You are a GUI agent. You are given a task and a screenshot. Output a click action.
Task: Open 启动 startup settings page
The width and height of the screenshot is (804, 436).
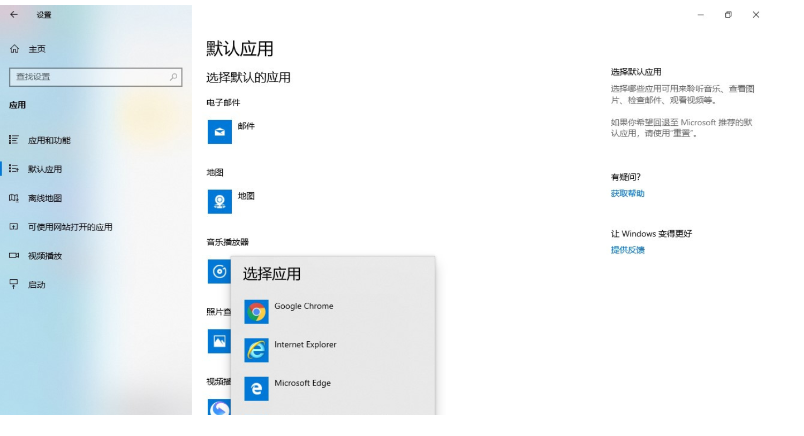pyautogui.click(x=37, y=285)
